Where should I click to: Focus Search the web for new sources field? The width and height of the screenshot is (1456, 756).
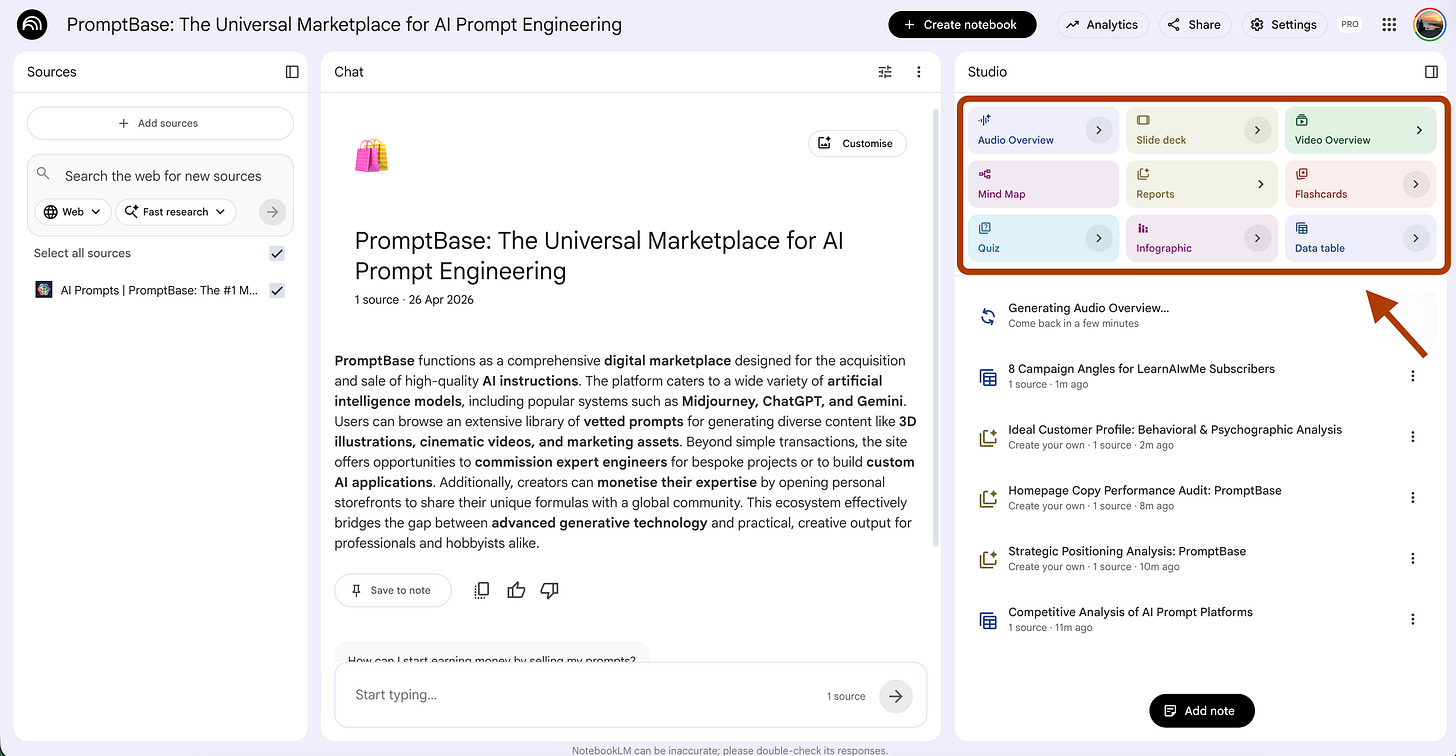(163, 176)
